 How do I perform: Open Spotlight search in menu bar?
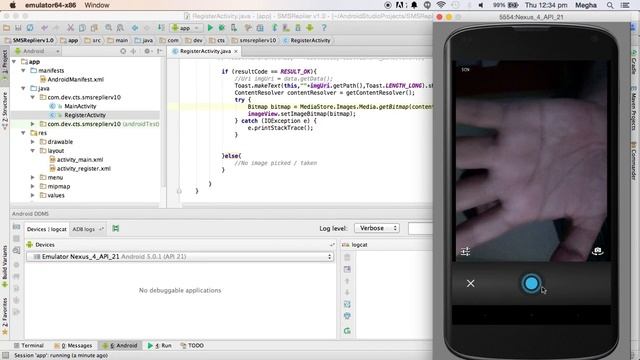[610, 5]
